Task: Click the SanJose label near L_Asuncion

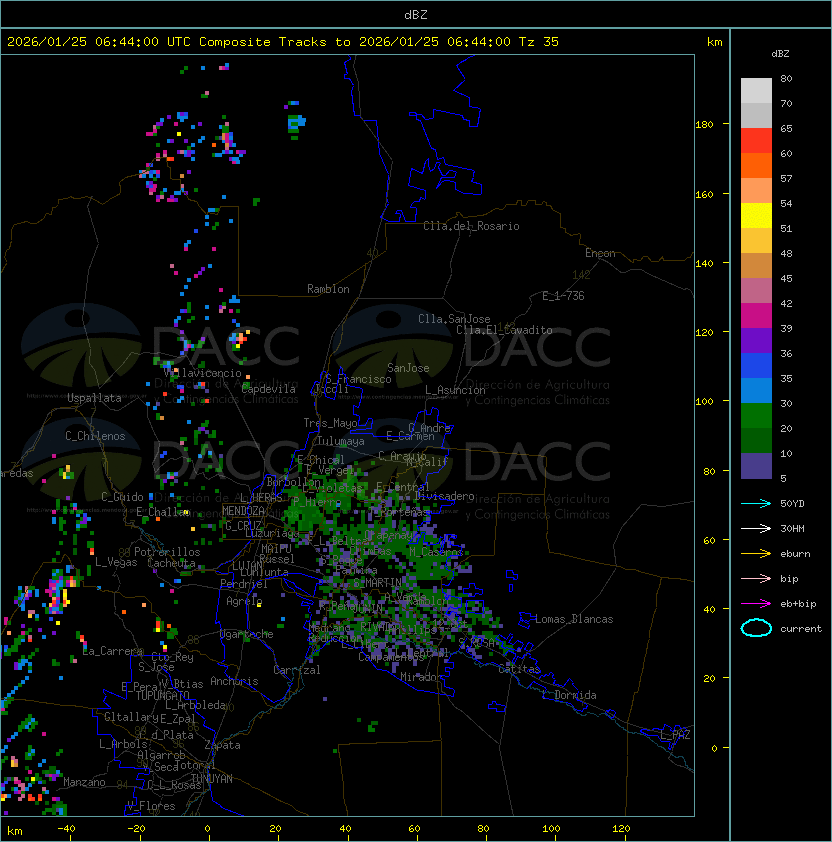Action: click(408, 368)
